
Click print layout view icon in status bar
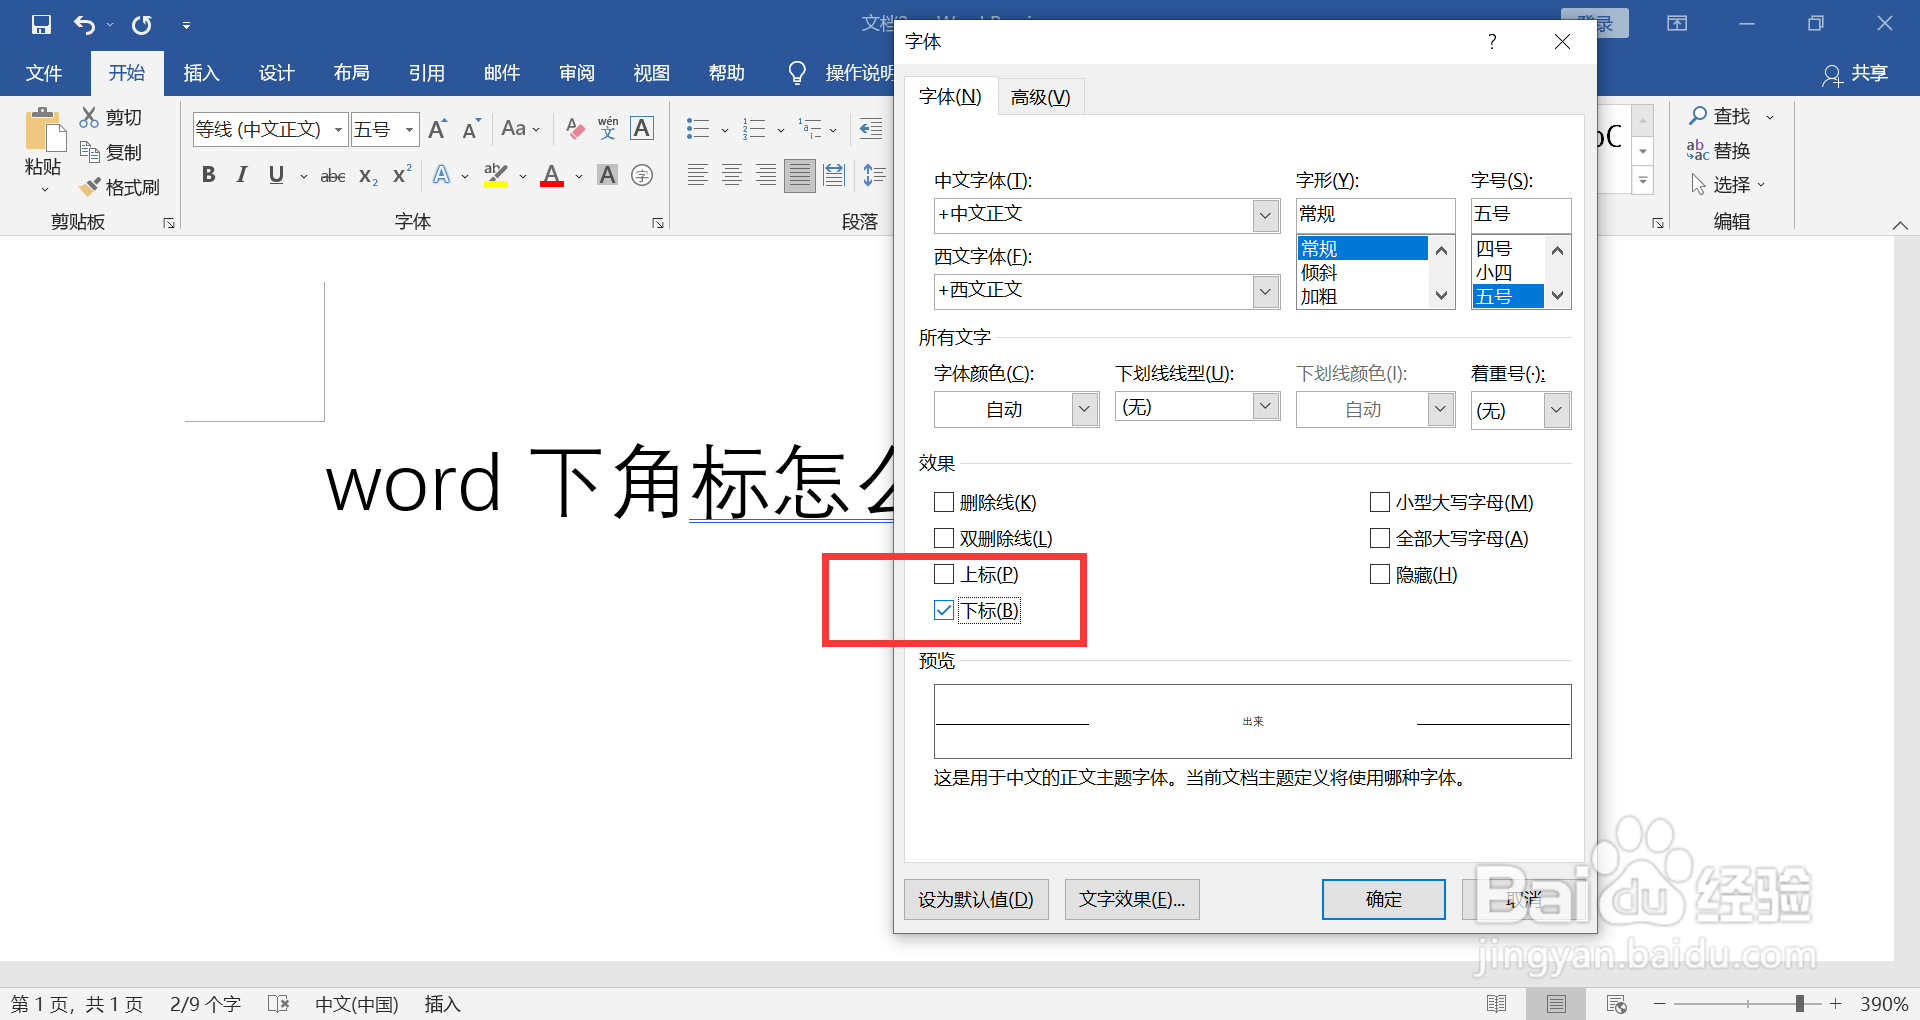tap(1556, 1003)
